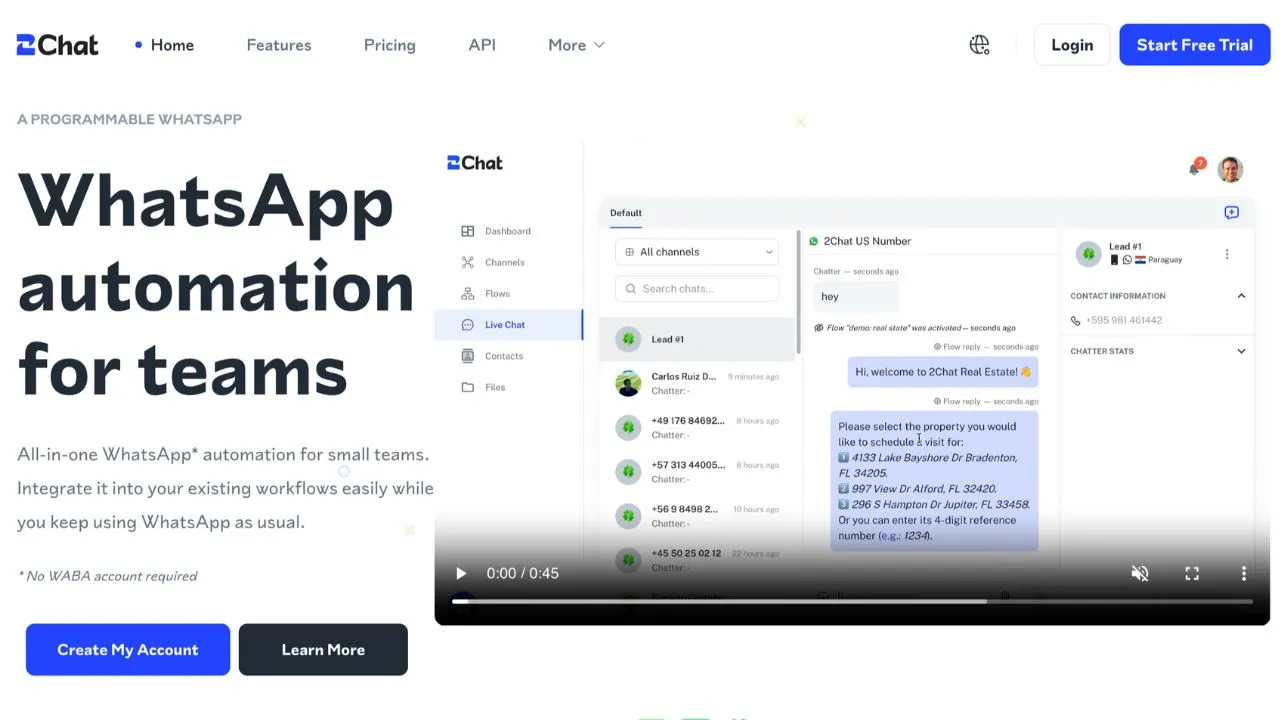1280x720 pixels.
Task: Click the Search chats input field
Action: [697, 288]
